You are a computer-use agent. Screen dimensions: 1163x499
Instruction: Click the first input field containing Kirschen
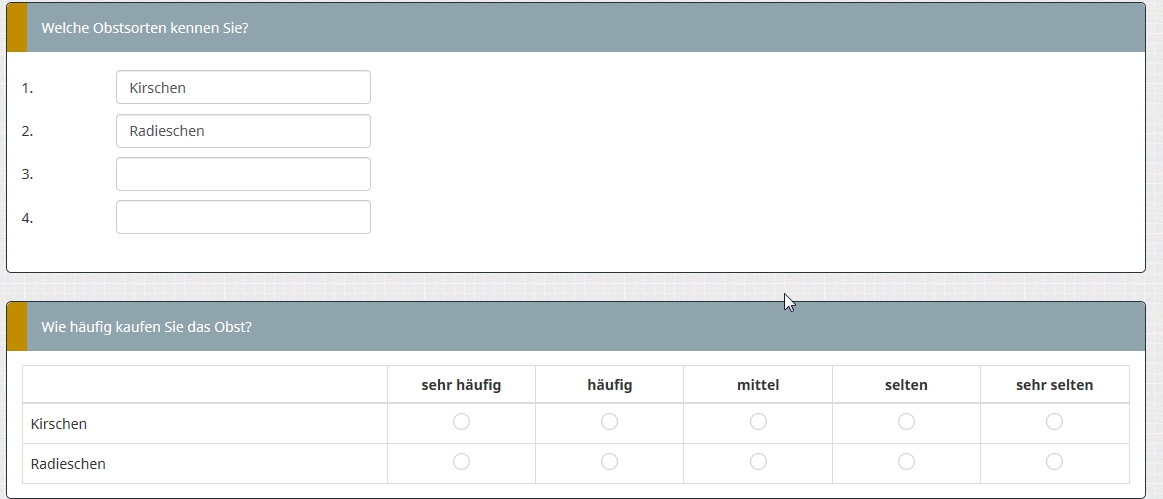(243, 87)
